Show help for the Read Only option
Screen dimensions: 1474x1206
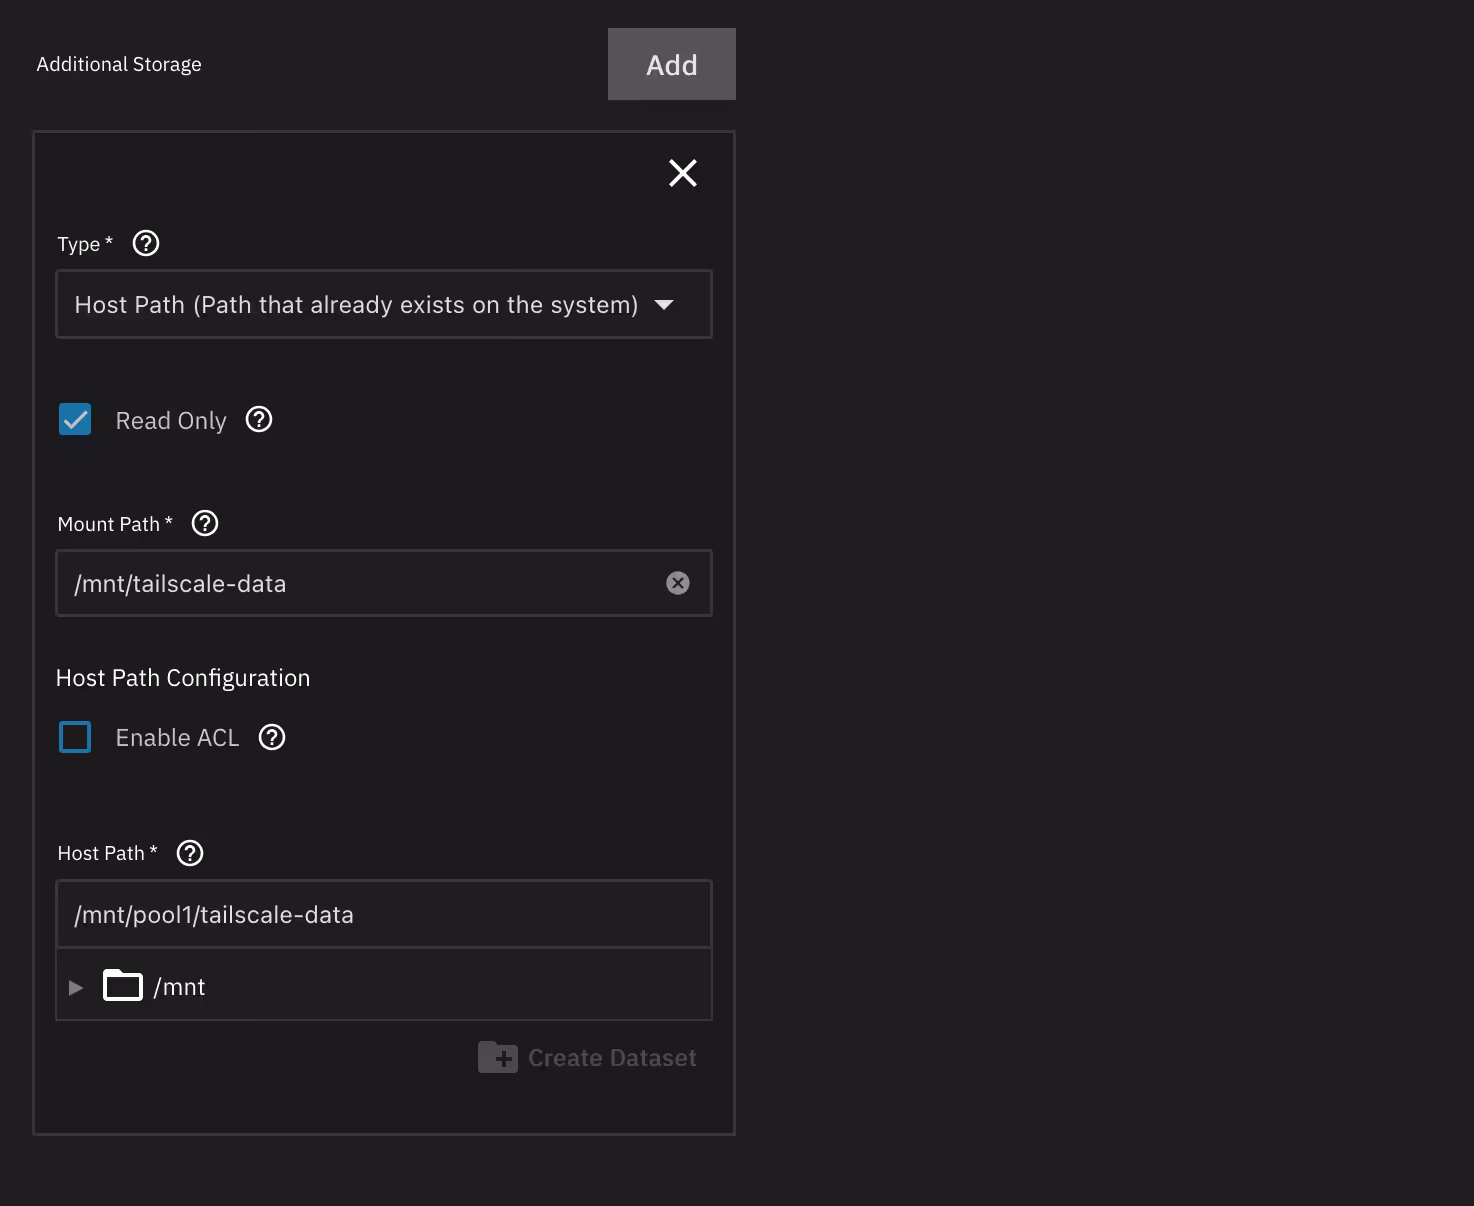coord(259,420)
